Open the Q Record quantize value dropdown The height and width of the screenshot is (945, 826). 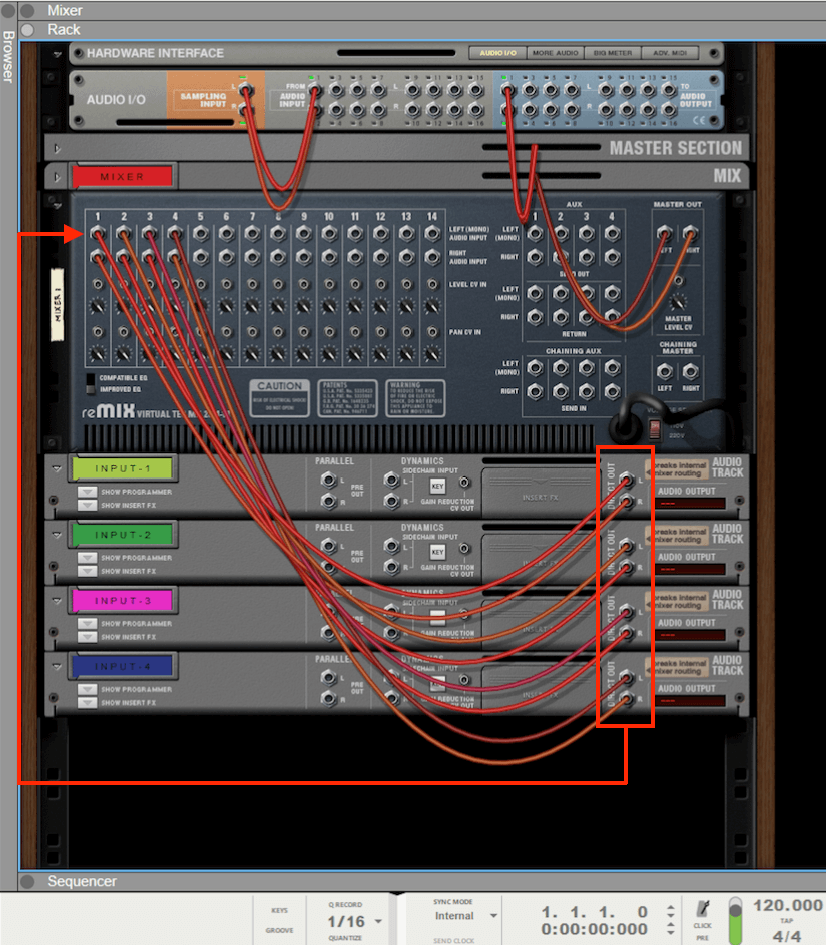(x=378, y=921)
